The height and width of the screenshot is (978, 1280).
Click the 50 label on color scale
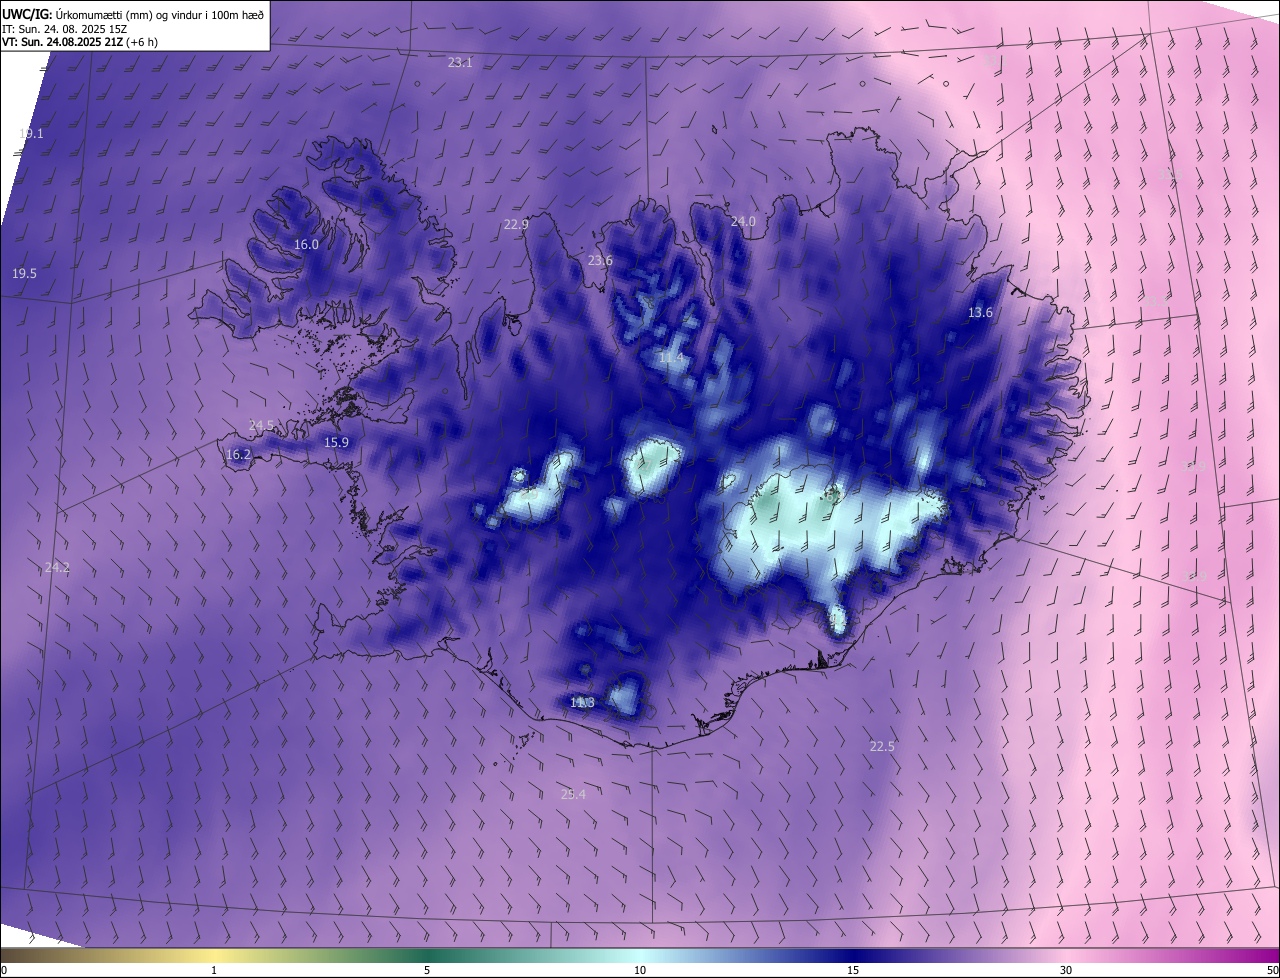1272,970
